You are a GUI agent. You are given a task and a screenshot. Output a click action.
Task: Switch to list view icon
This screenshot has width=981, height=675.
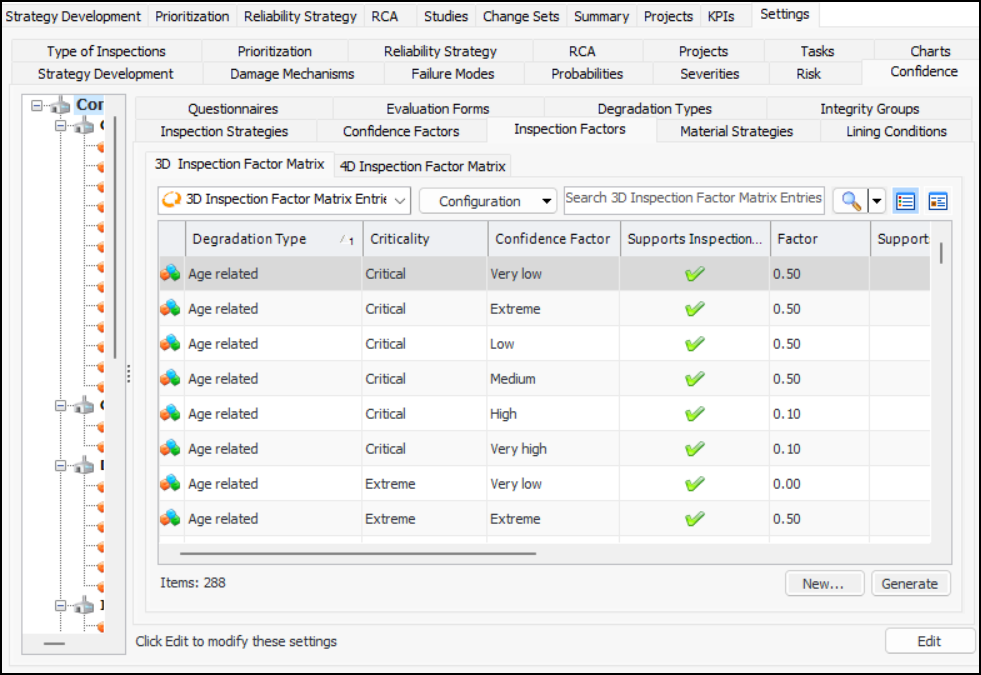tap(906, 201)
